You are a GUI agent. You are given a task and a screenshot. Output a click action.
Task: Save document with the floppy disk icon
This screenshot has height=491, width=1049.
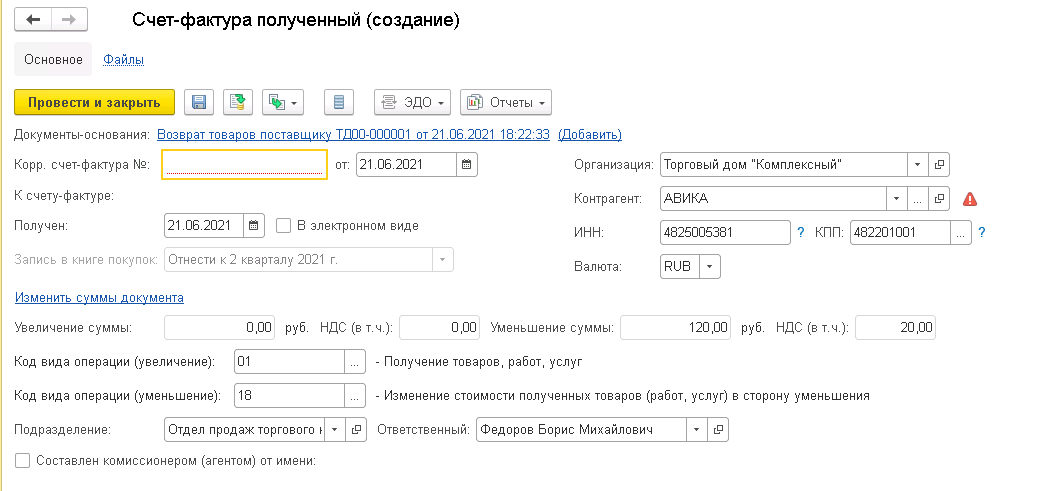click(x=199, y=102)
